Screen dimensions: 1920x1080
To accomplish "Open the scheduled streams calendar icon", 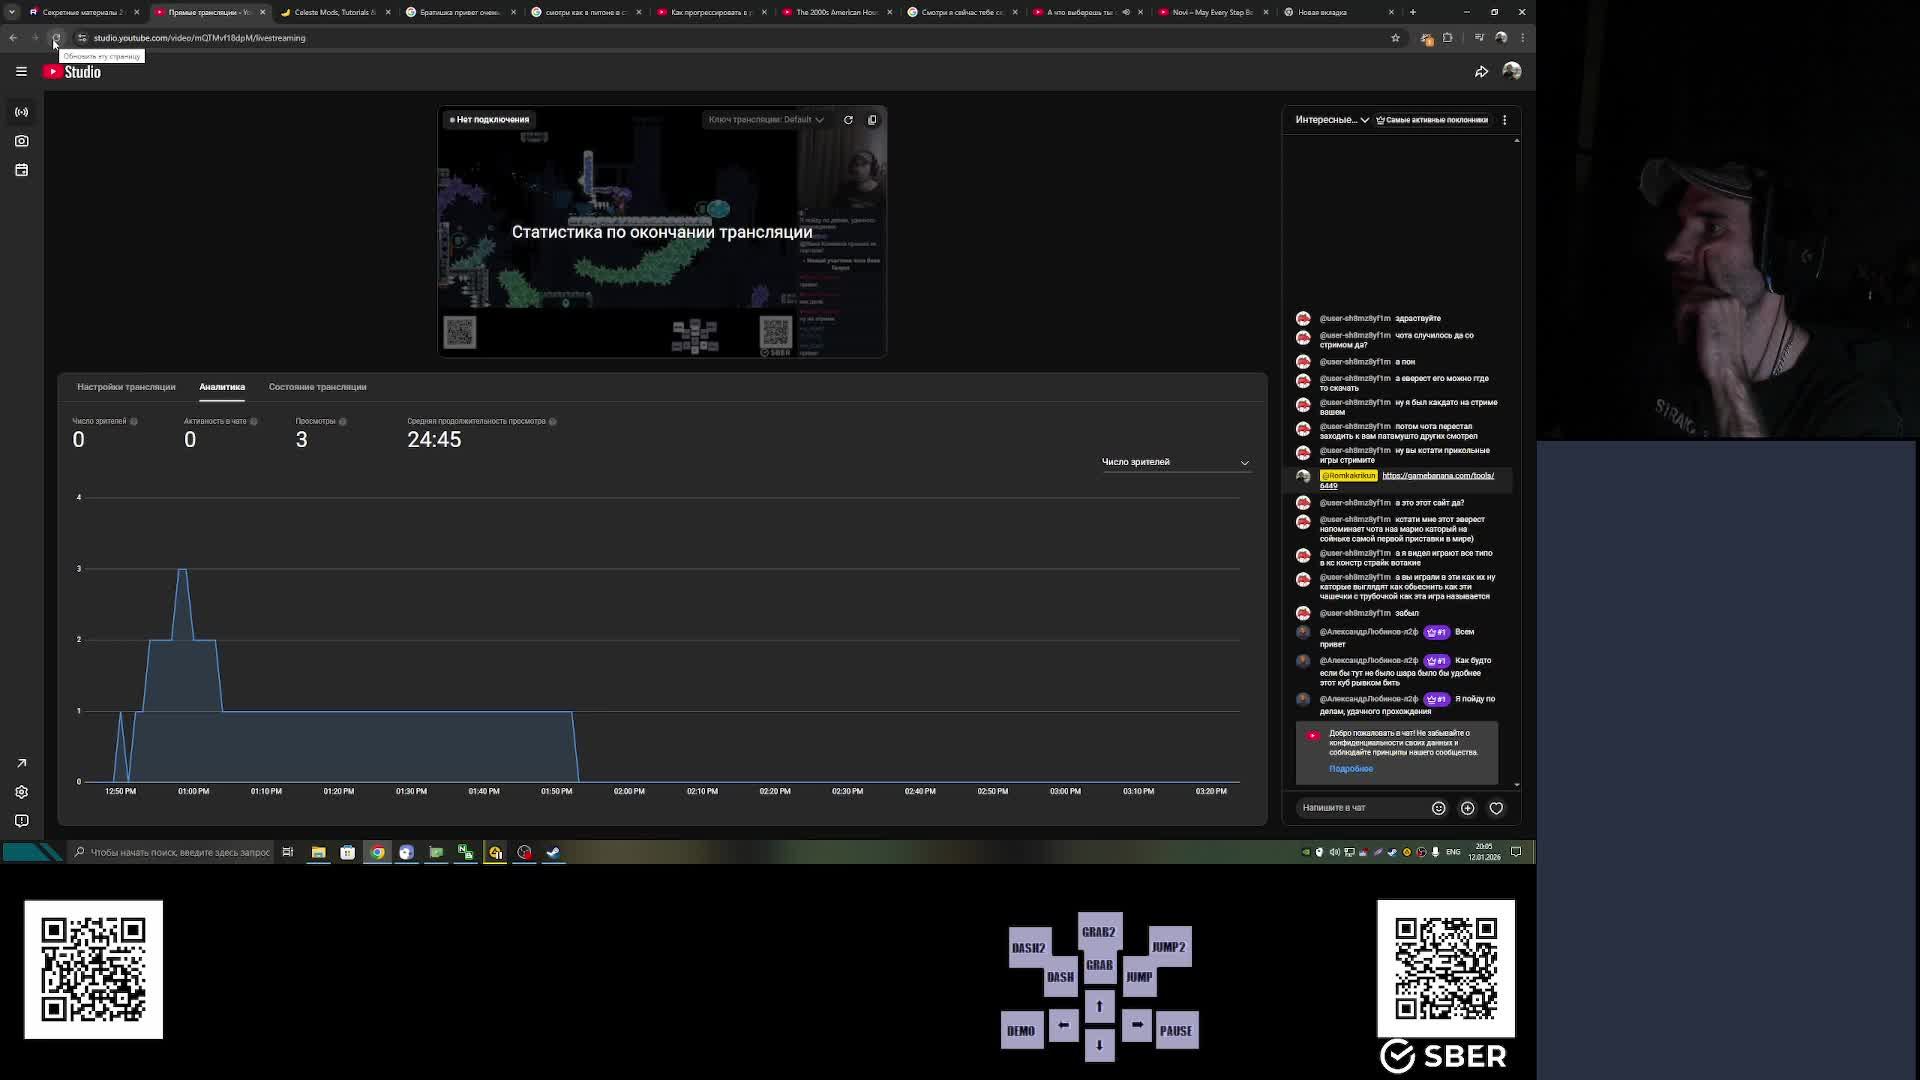I will coord(21,170).
